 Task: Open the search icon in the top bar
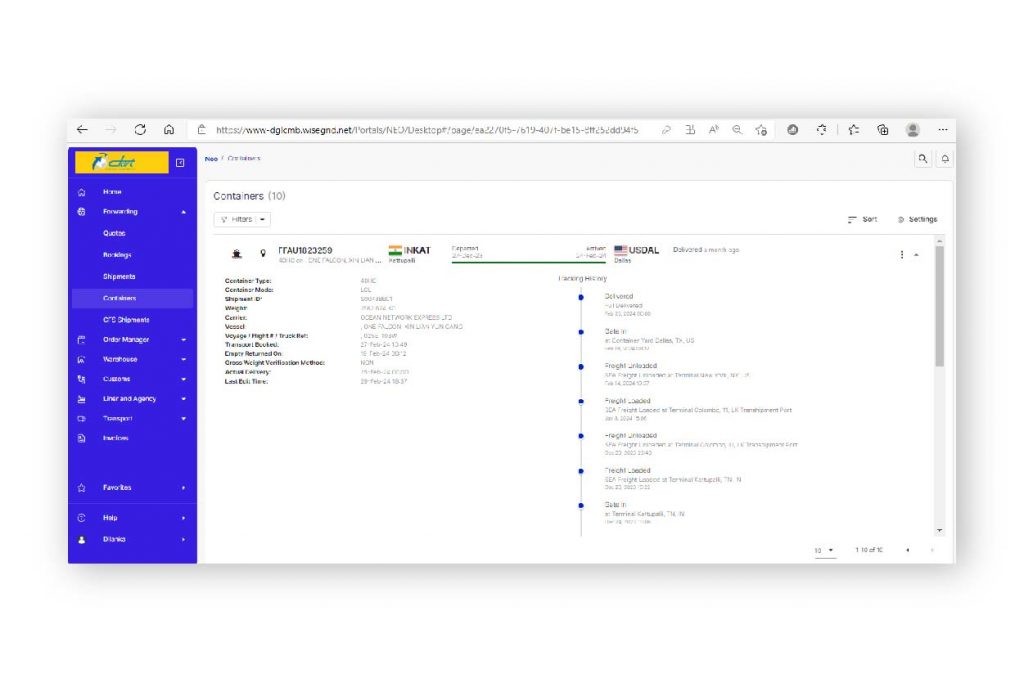click(x=923, y=159)
